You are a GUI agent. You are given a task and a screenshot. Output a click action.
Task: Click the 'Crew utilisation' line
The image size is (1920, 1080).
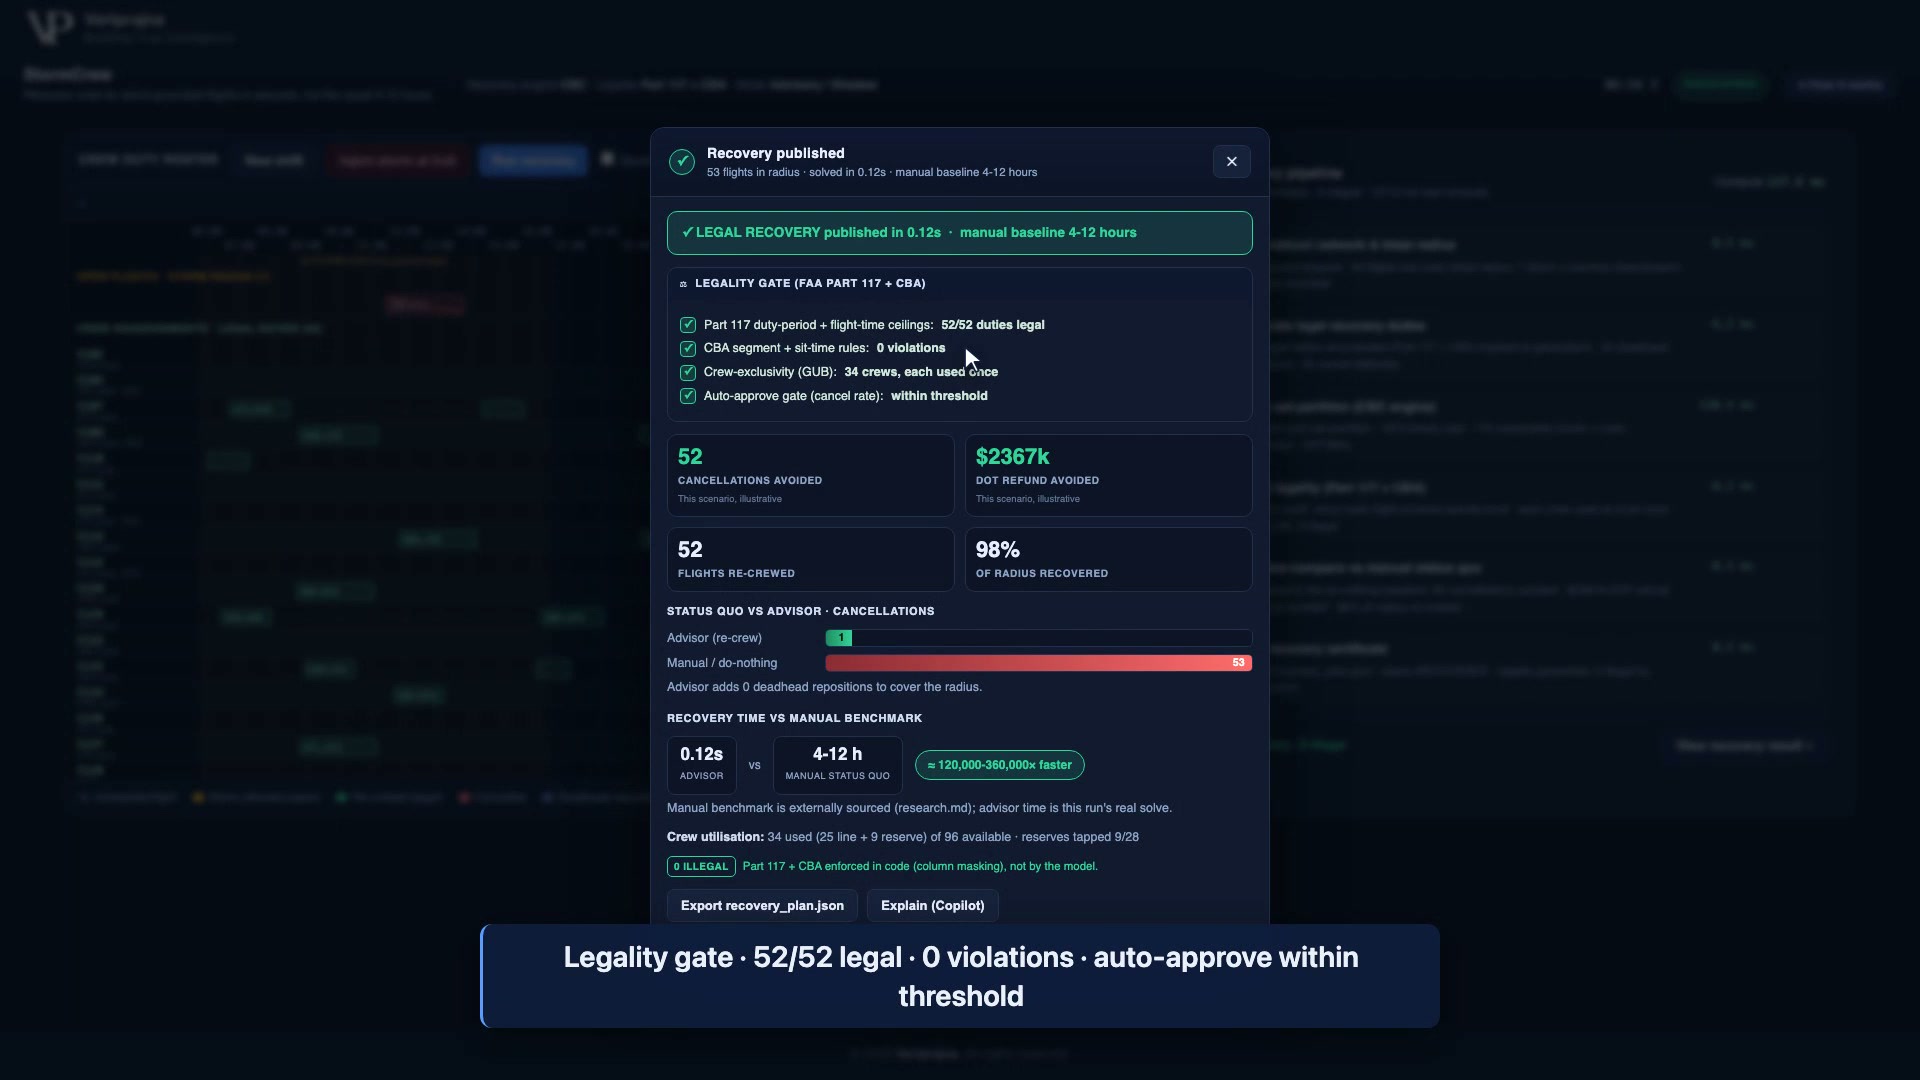[x=902, y=837]
